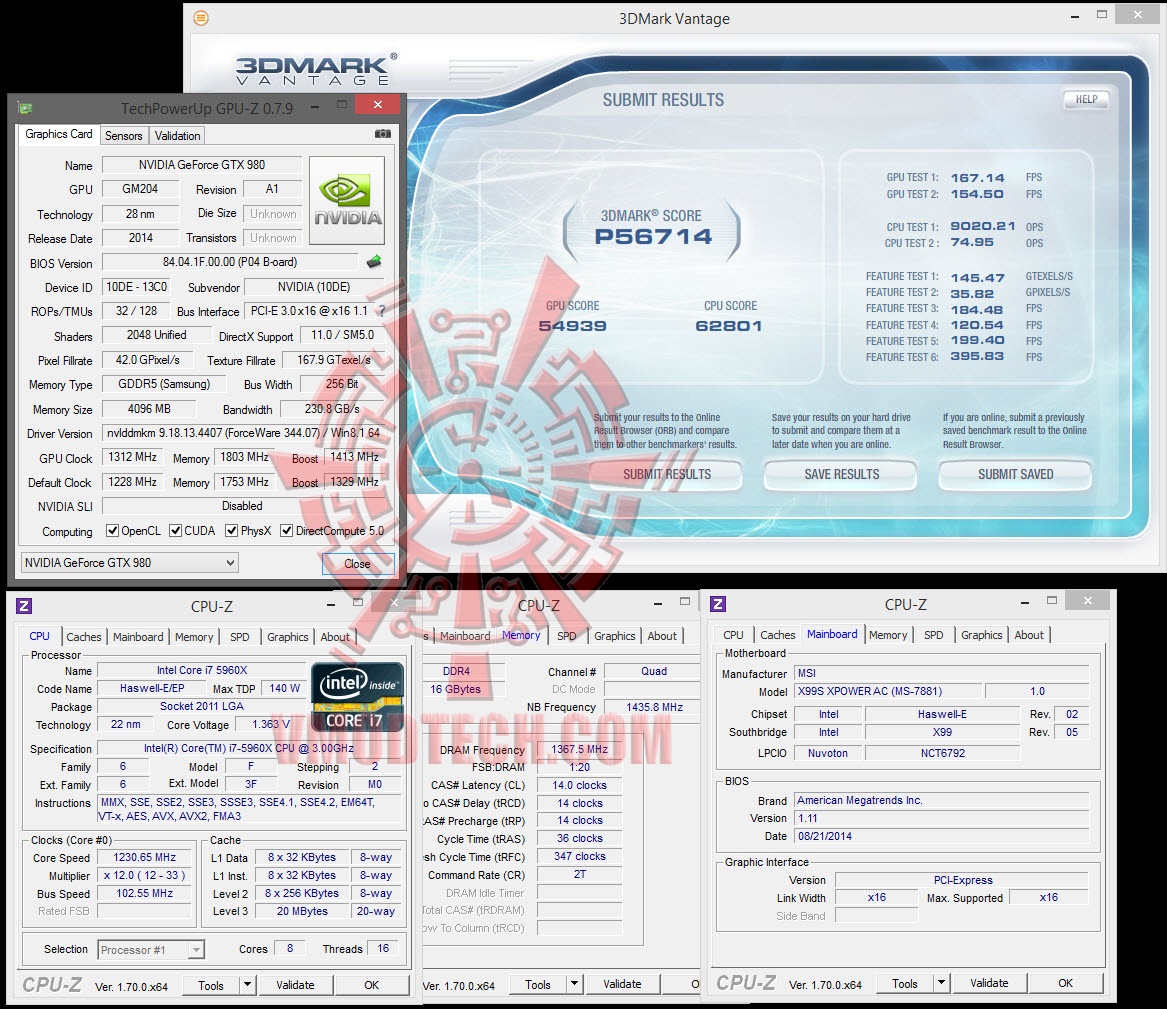This screenshot has width=1167, height=1009.
Task: Open Caches tab in left CPU-Z window
Action: pyautogui.click(x=83, y=637)
